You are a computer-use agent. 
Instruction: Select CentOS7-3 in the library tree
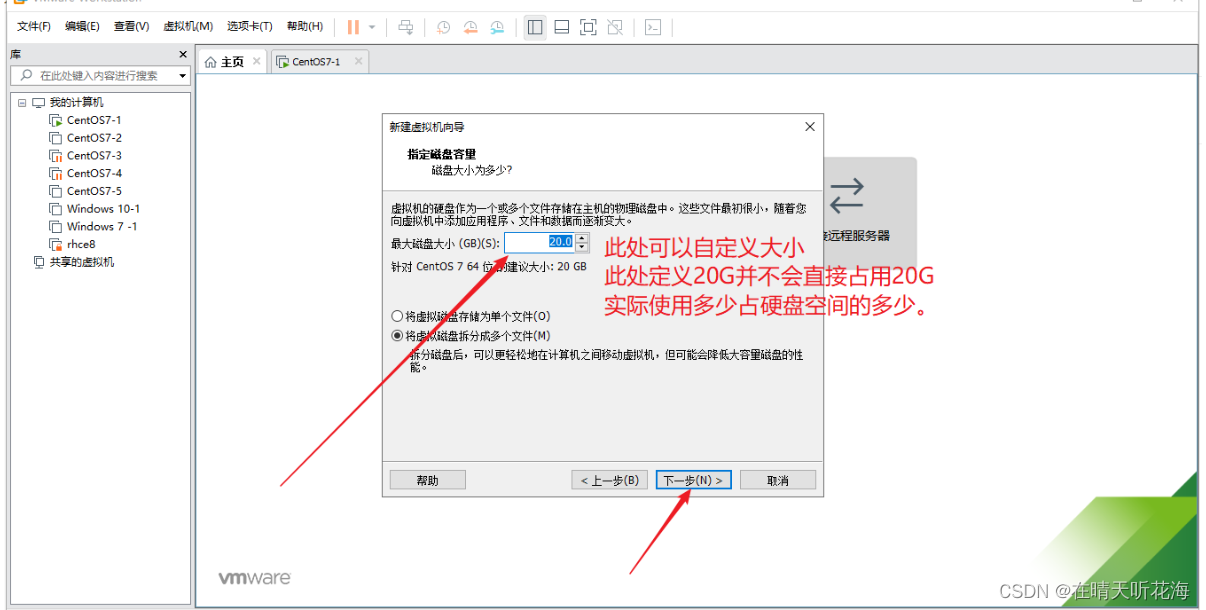(x=94, y=156)
